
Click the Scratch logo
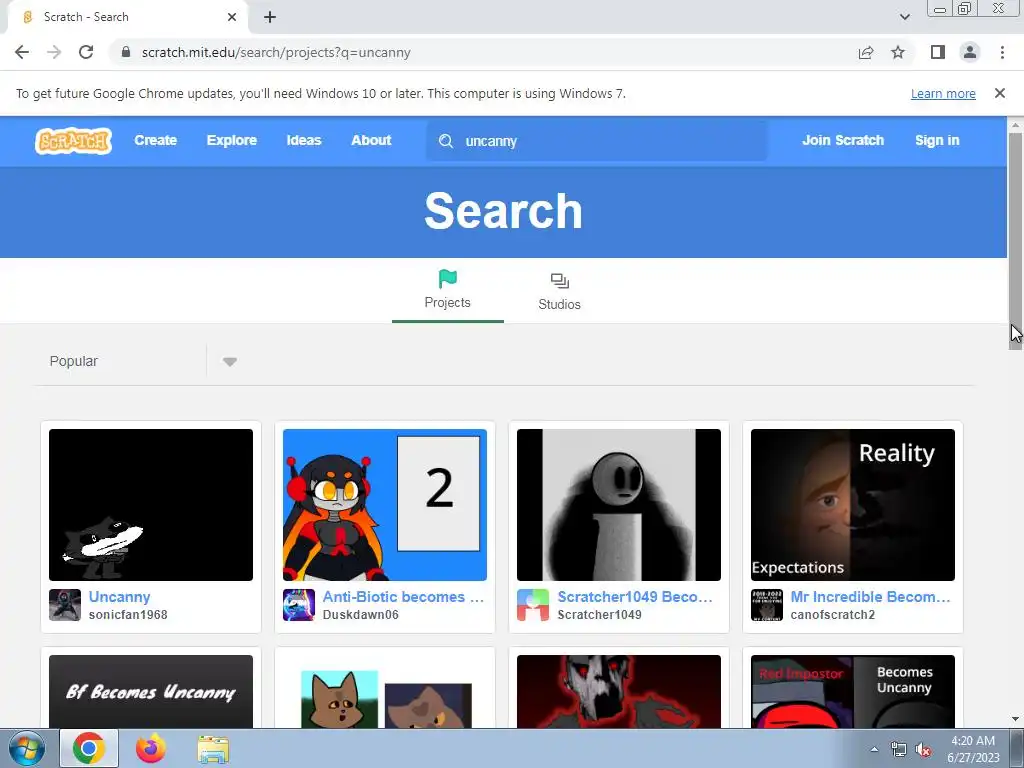(x=73, y=140)
